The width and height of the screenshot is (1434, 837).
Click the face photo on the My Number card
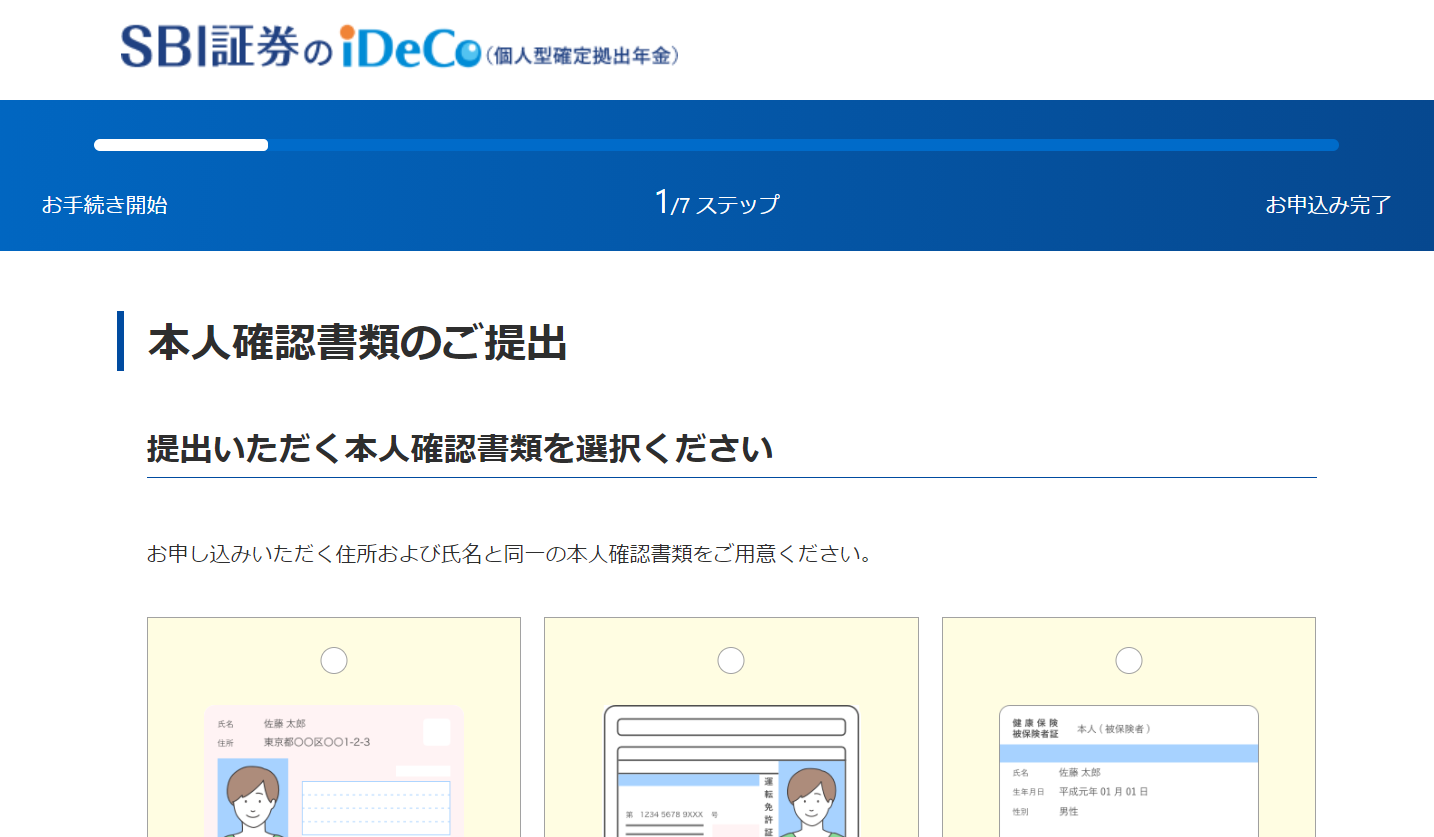252,797
